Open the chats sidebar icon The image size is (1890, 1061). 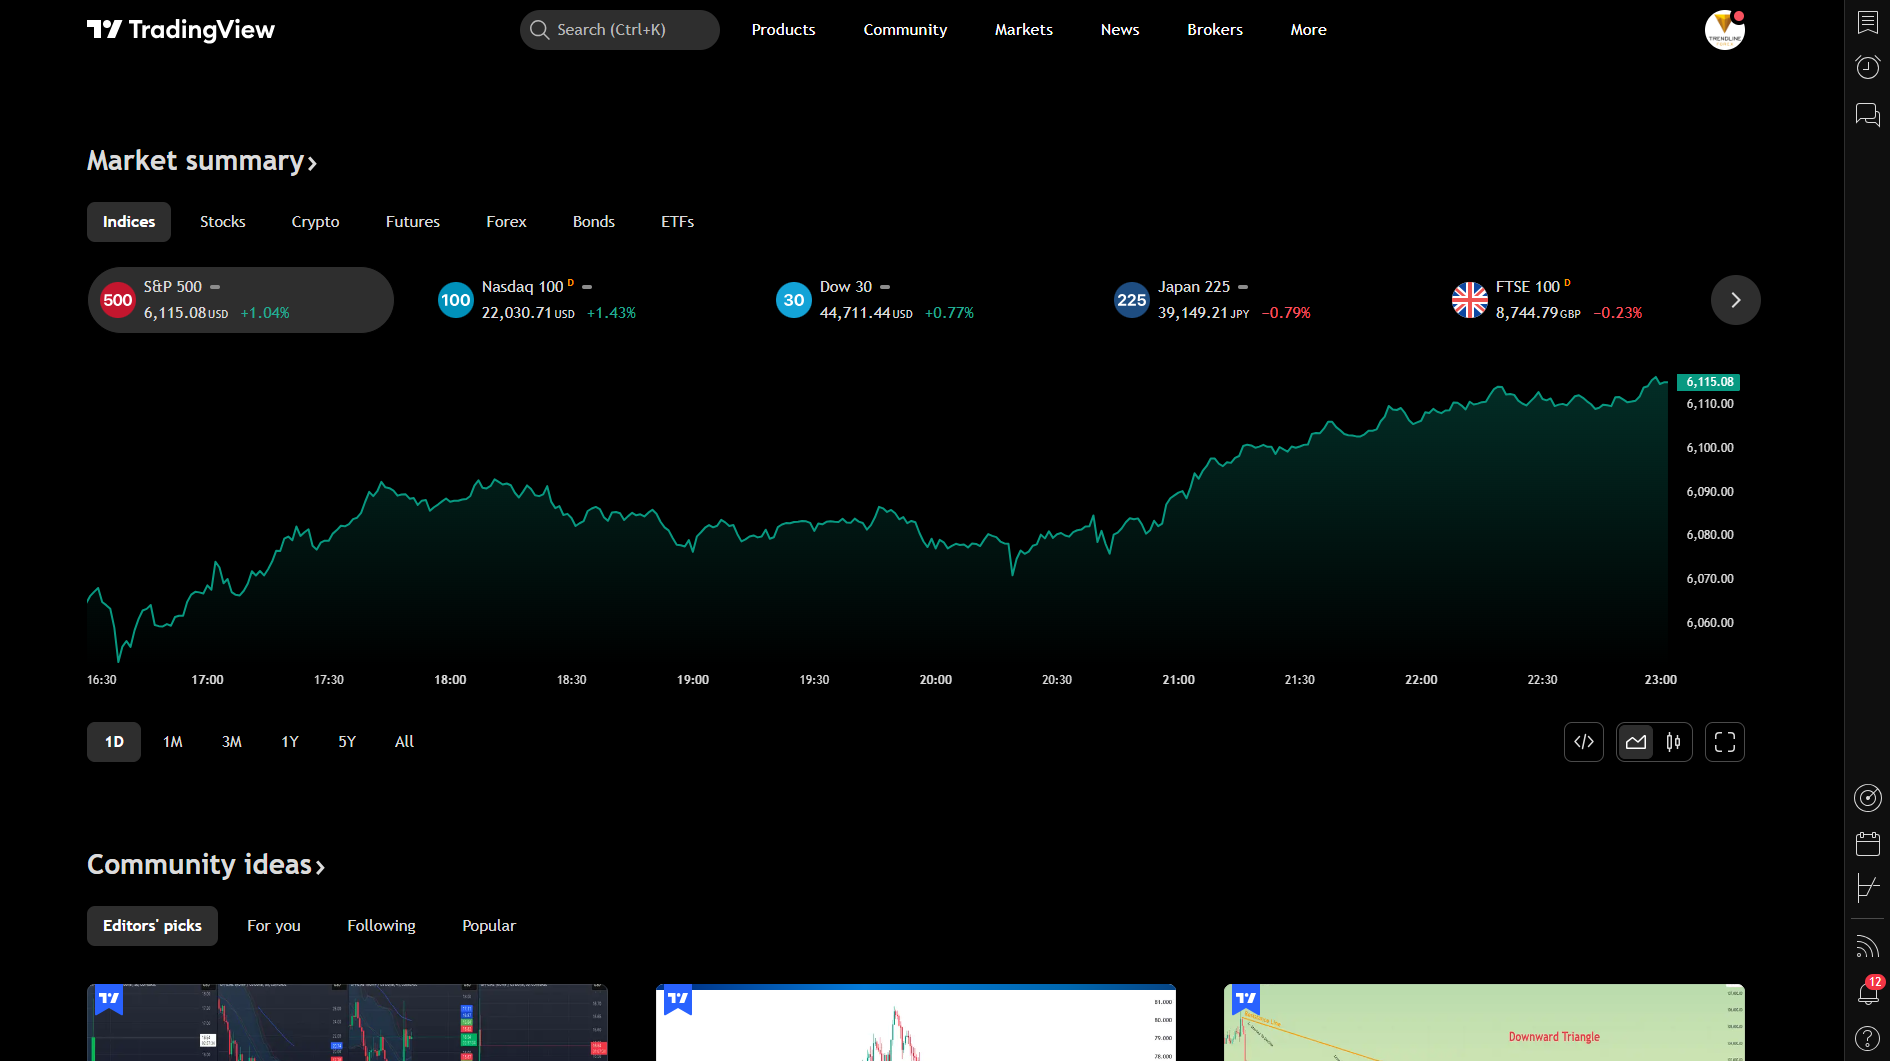click(x=1867, y=114)
